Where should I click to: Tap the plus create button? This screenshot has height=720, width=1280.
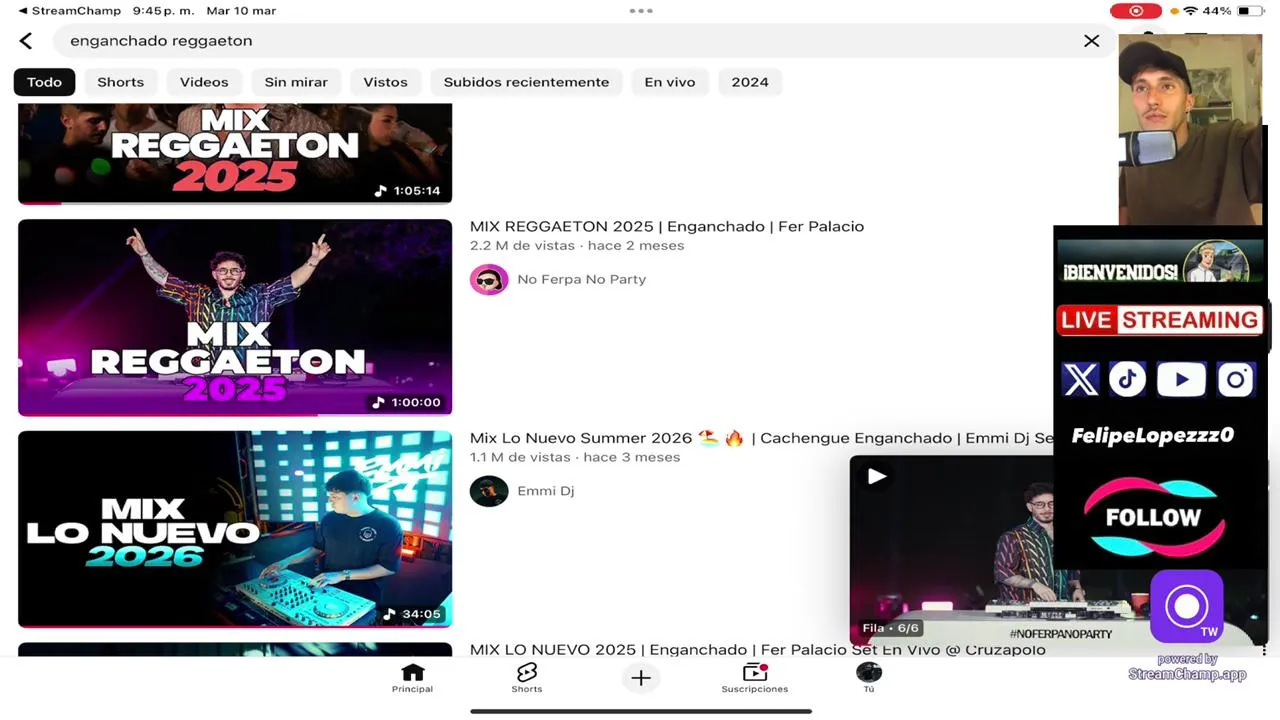641,678
